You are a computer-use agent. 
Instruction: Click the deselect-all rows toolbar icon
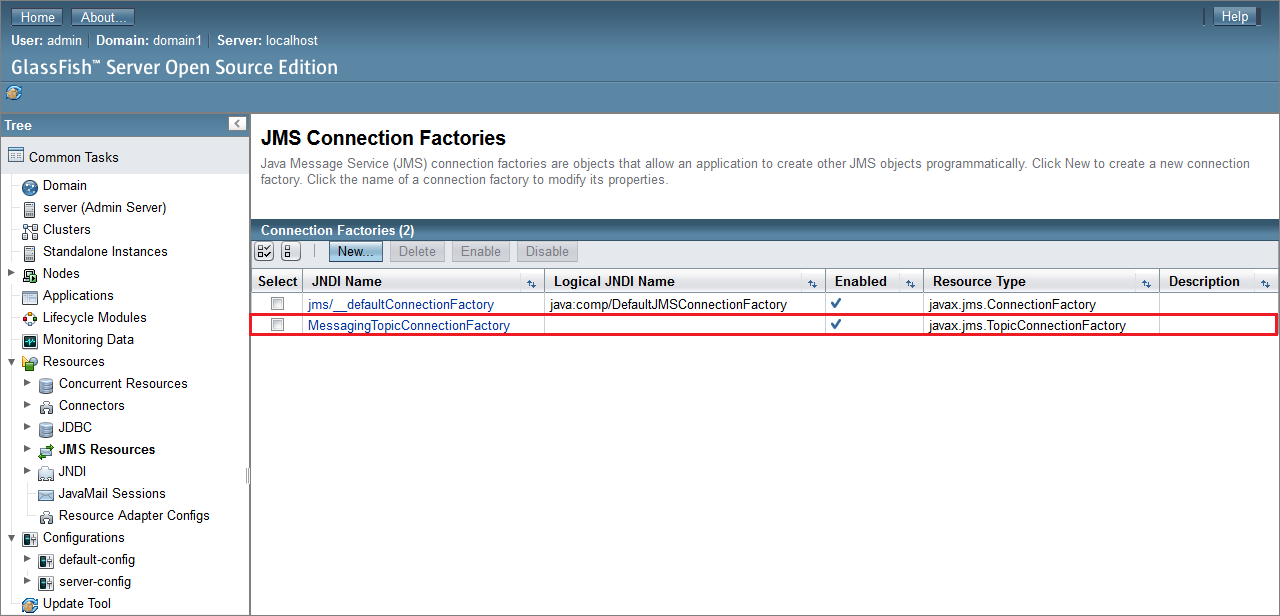pos(290,252)
